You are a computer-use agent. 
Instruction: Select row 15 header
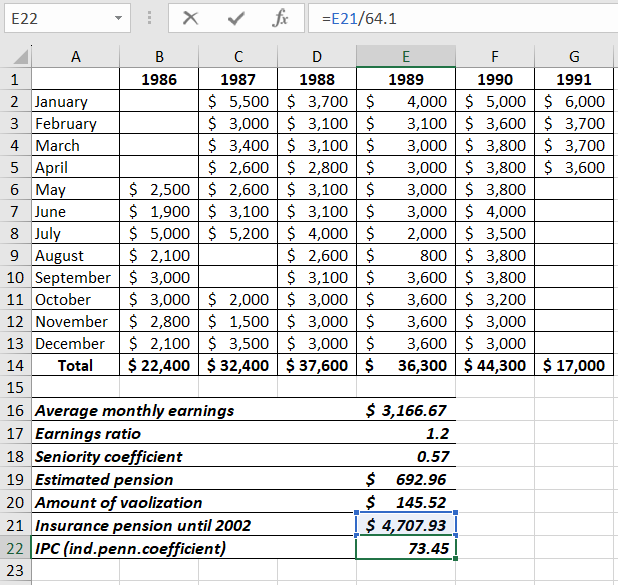(15, 388)
